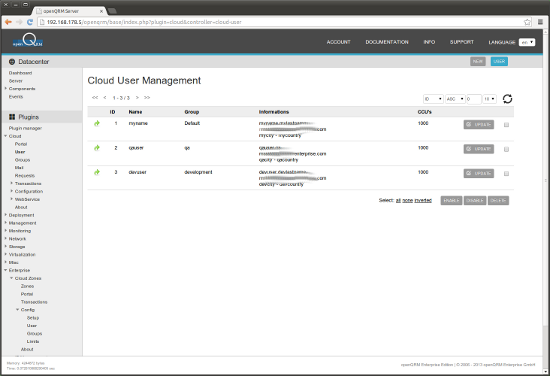Click the Datacenter globe icon
The image size is (550, 376).
click(12, 62)
